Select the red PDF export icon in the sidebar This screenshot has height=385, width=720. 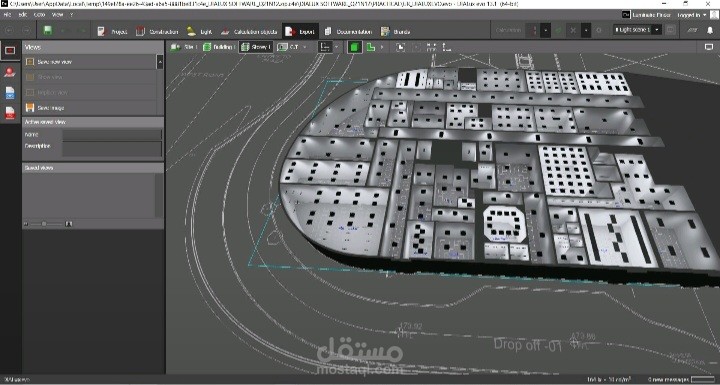10,113
